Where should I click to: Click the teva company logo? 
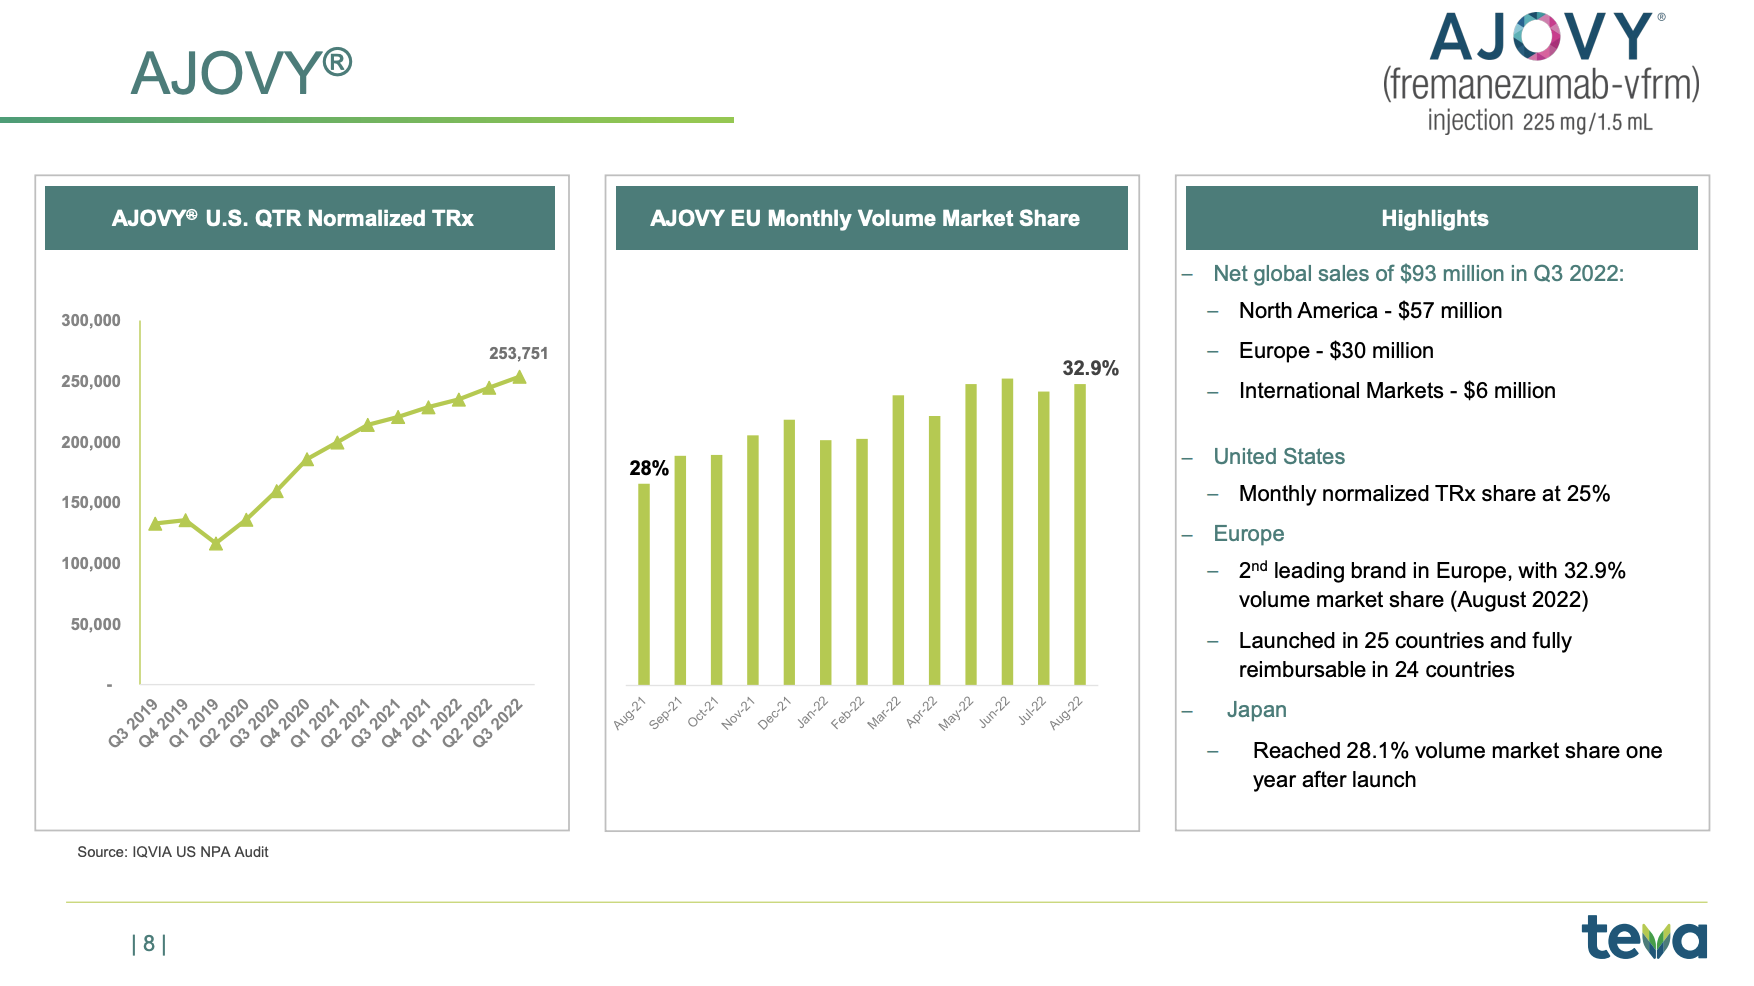(1644, 938)
